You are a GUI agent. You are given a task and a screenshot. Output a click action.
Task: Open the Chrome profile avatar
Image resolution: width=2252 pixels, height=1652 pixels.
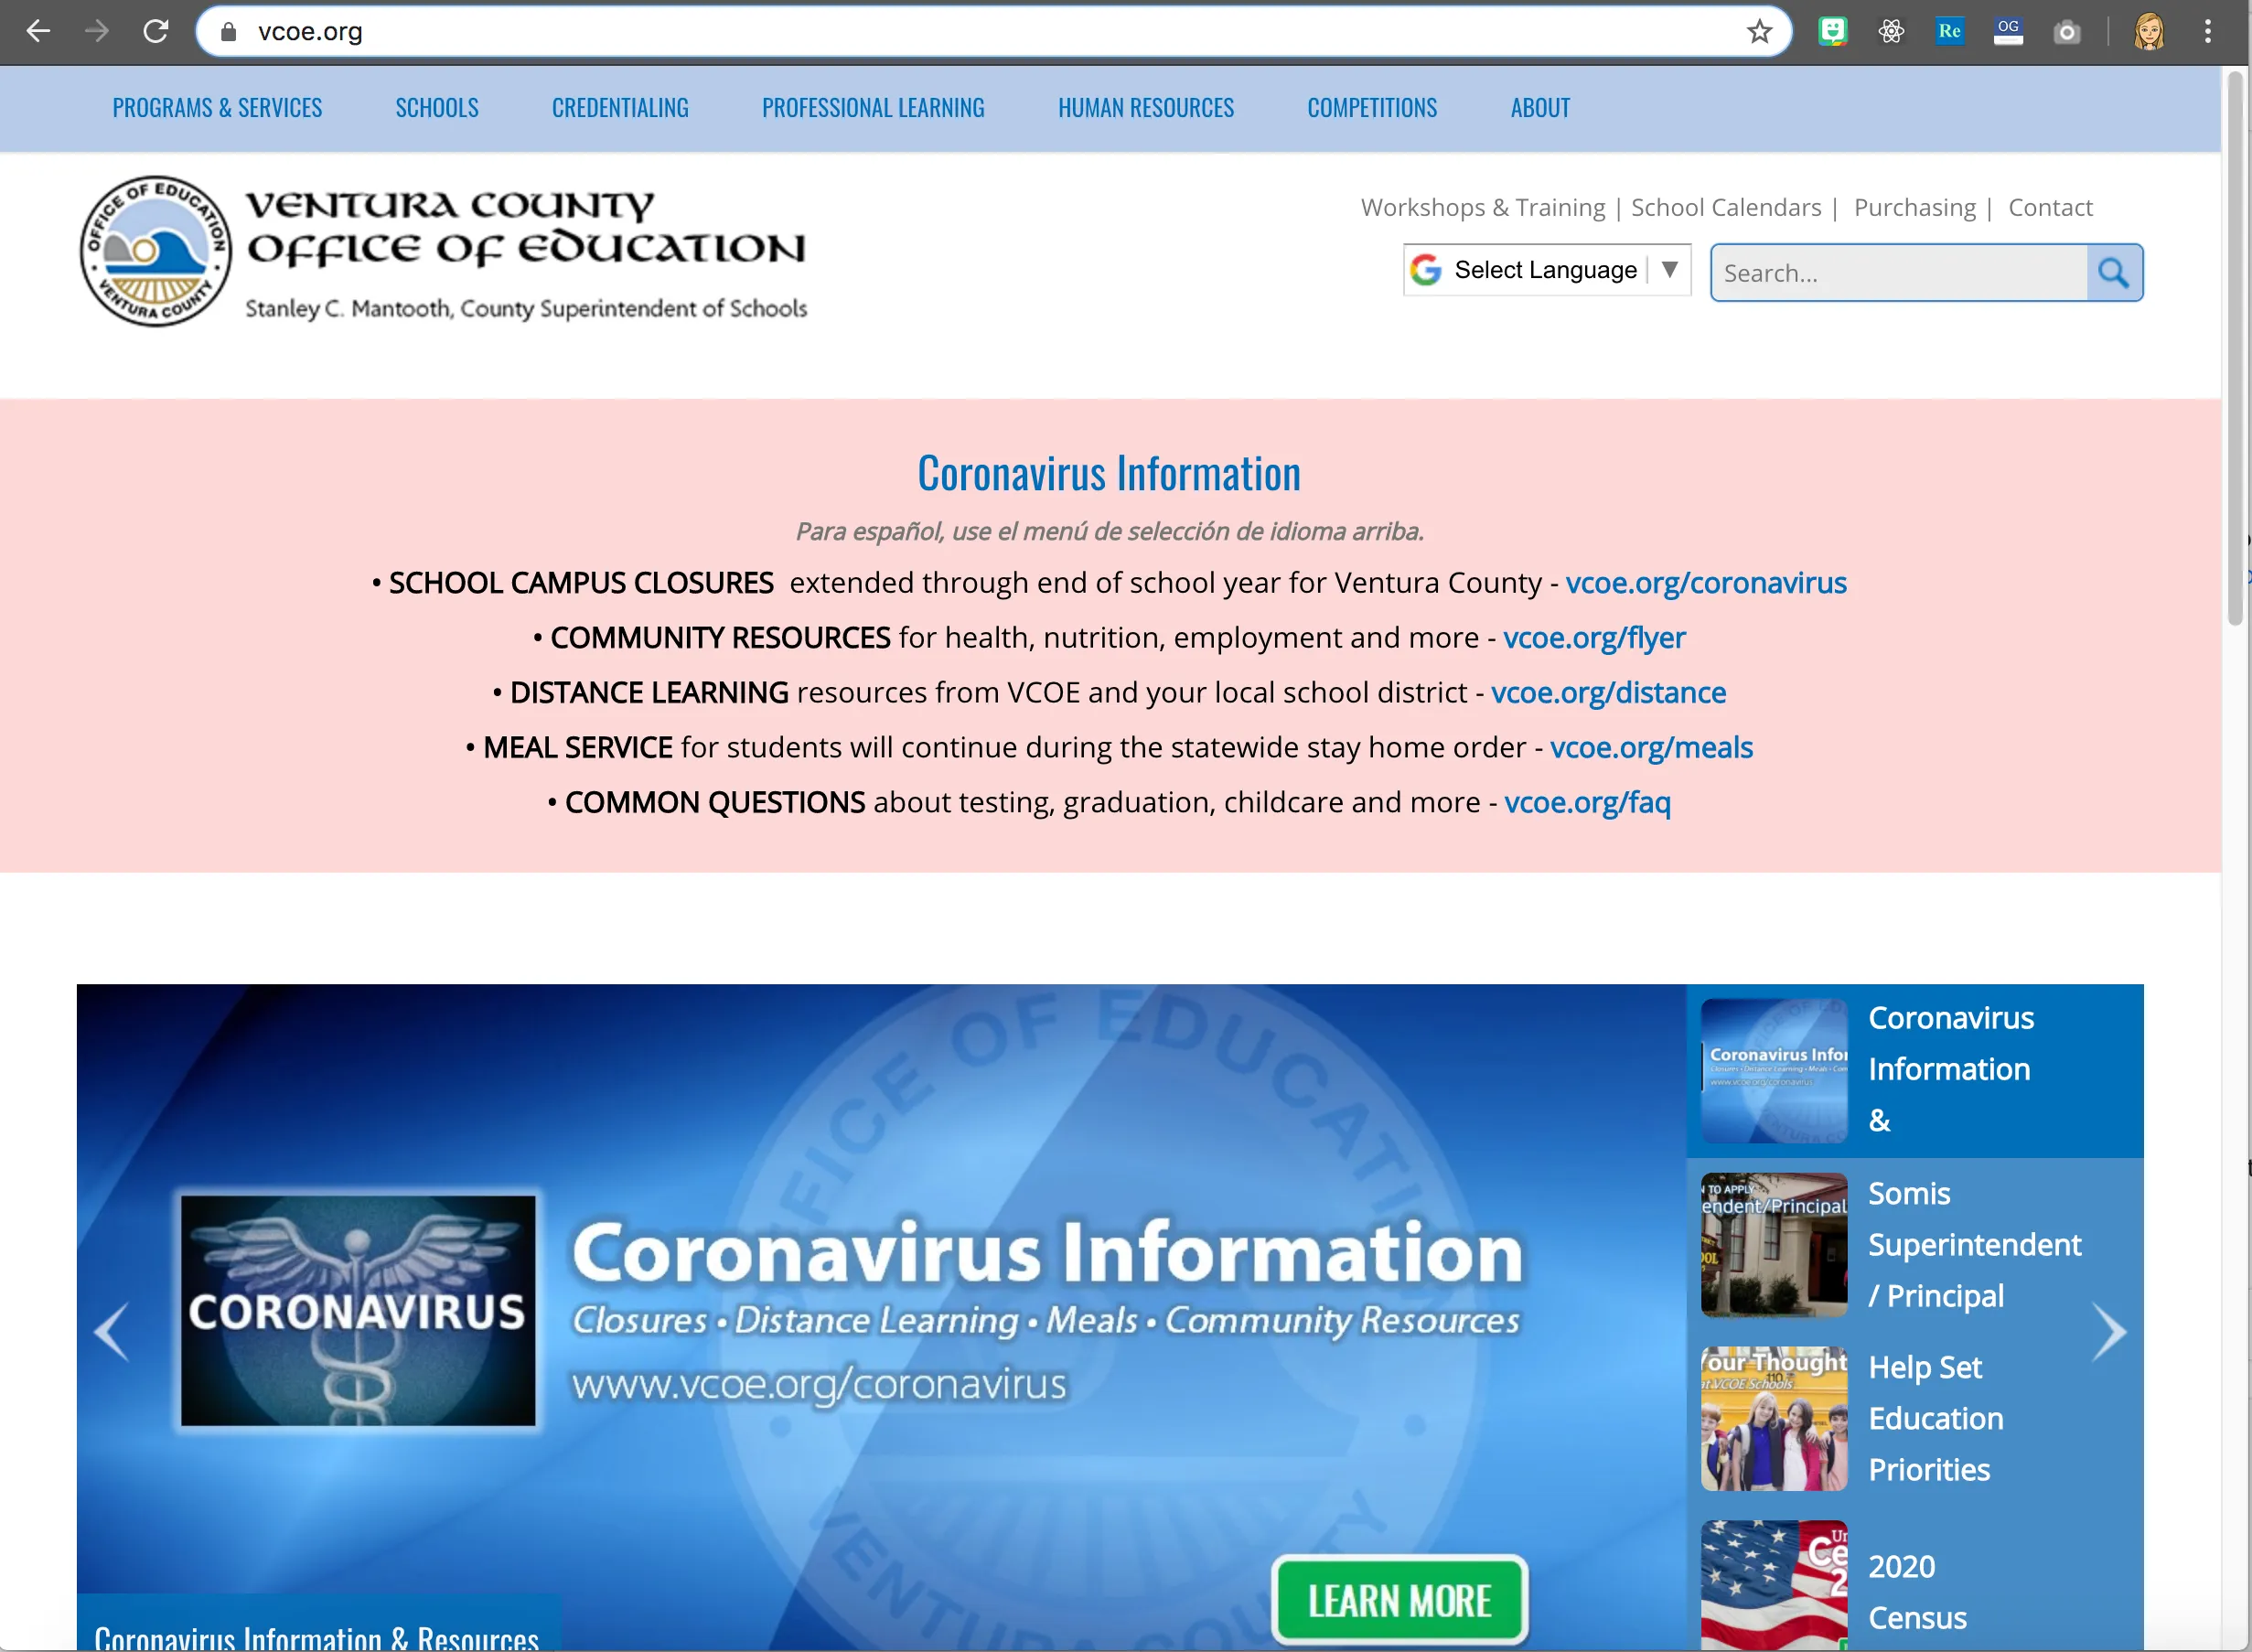pyautogui.click(x=2149, y=31)
